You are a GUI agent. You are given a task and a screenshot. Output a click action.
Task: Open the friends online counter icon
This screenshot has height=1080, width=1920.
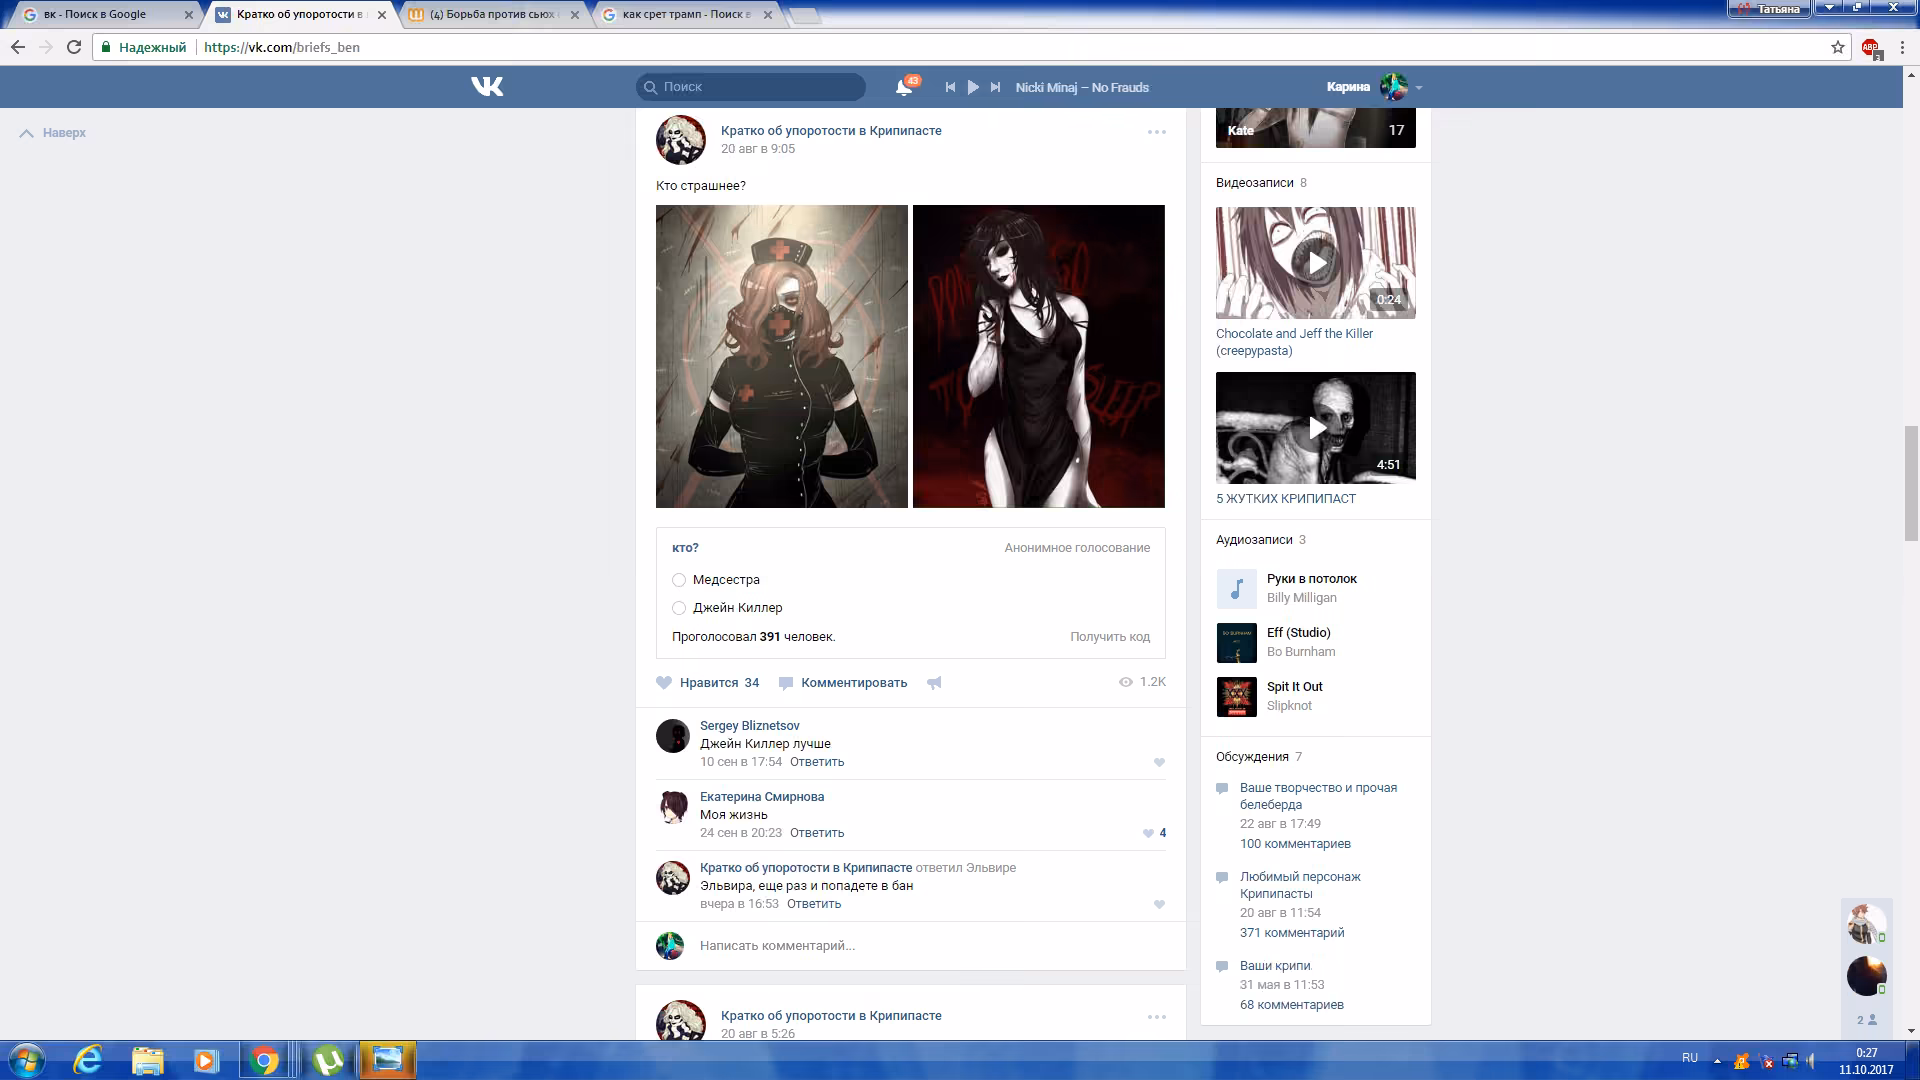point(1867,1020)
